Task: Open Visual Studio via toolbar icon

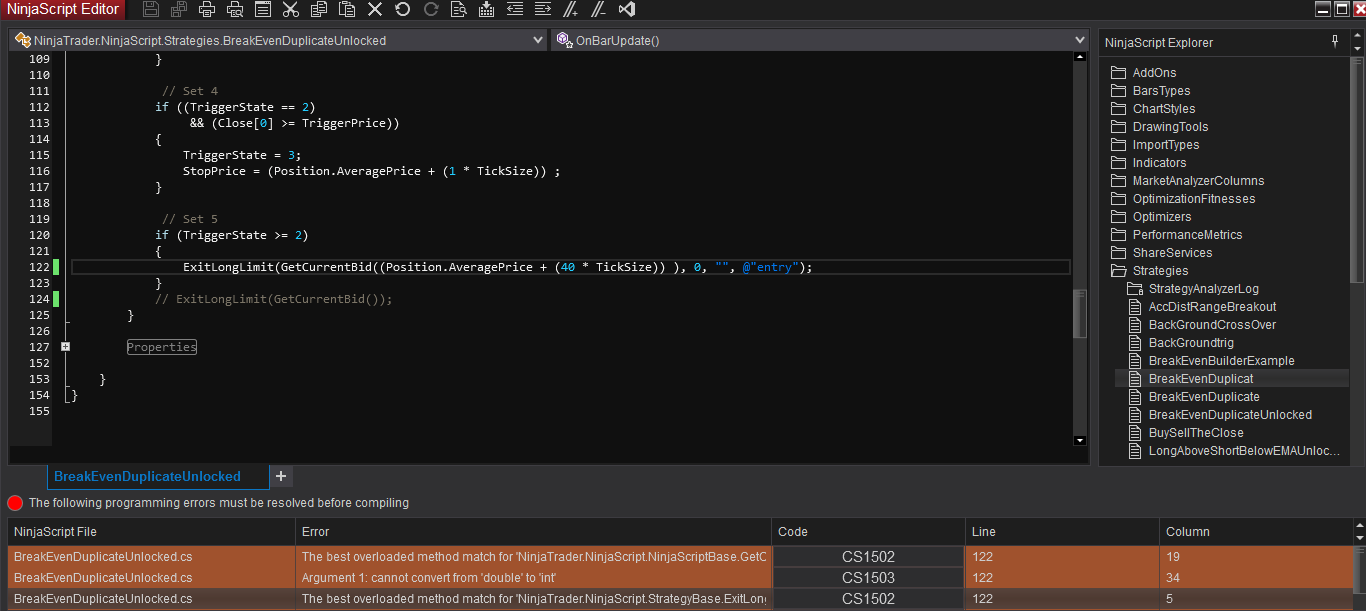Action: 627,10
